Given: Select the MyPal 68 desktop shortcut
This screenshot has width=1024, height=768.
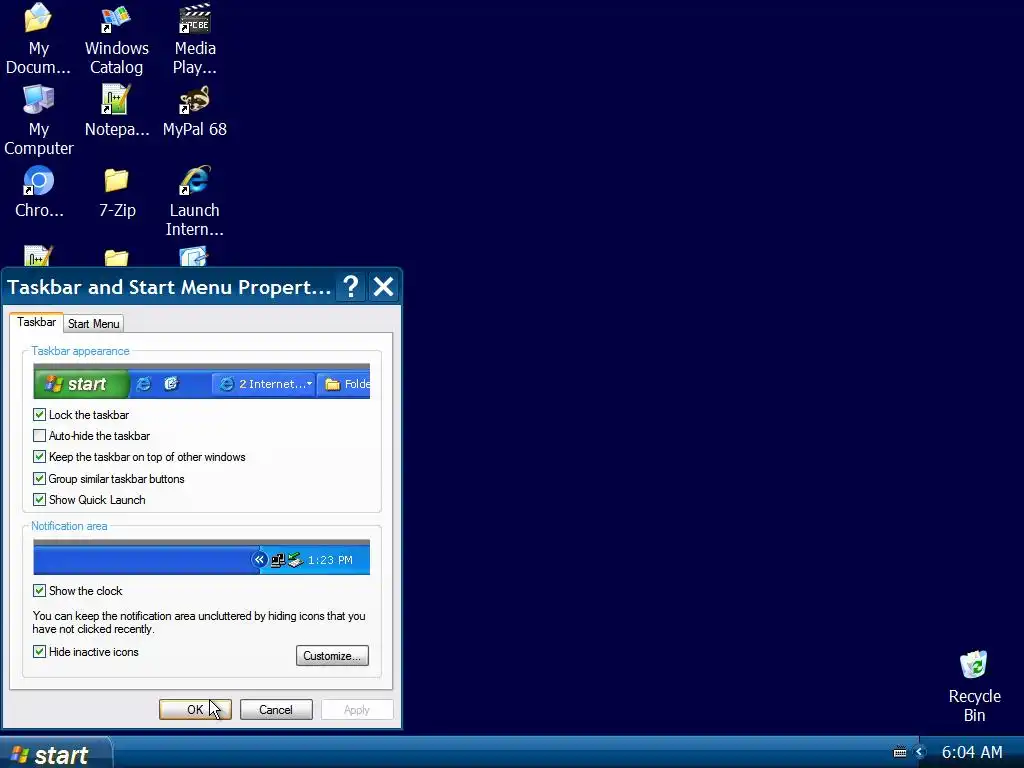Looking at the screenshot, I should tap(195, 111).
